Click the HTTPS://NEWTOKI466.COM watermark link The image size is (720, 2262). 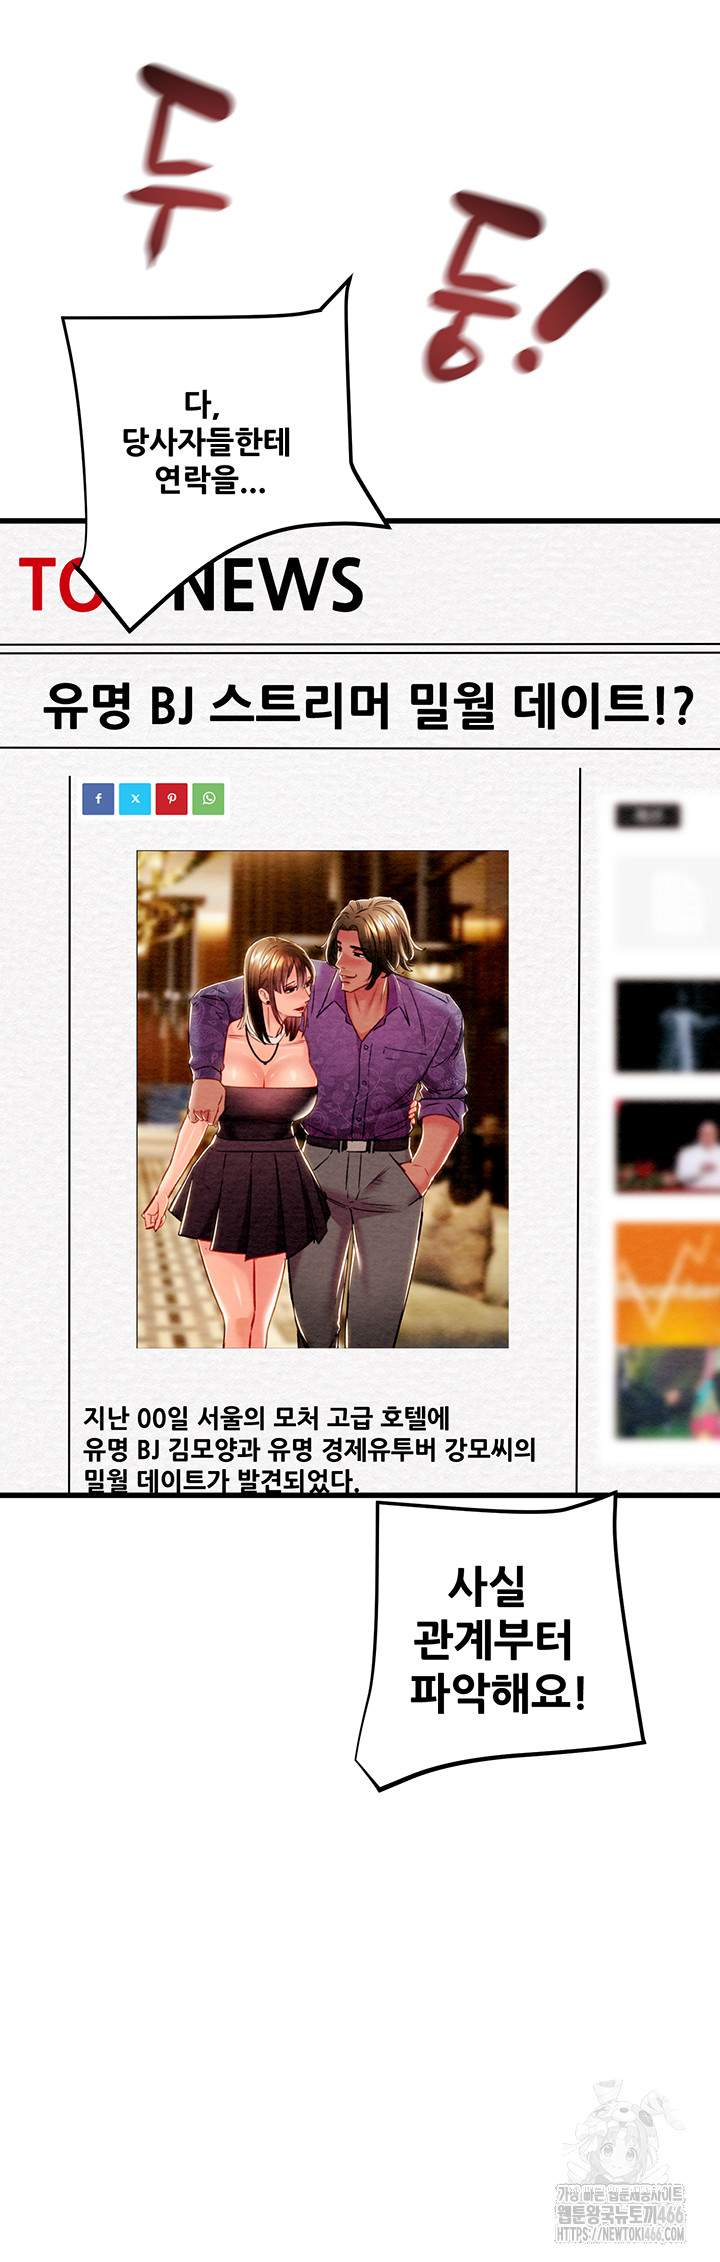(620, 2234)
